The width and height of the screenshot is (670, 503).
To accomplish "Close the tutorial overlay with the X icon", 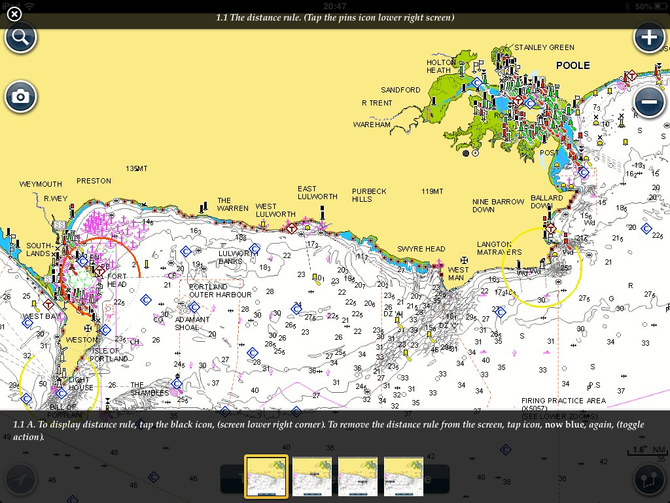I will point(14,15).
